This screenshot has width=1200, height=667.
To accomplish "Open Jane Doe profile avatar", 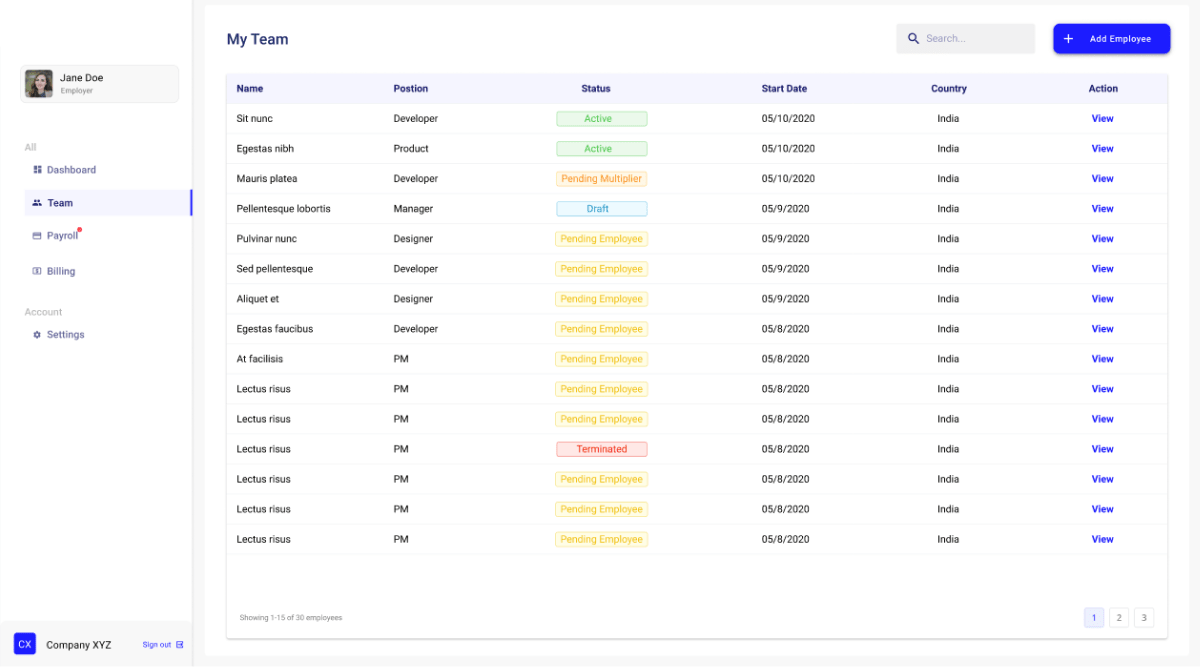I will point(39,84).
